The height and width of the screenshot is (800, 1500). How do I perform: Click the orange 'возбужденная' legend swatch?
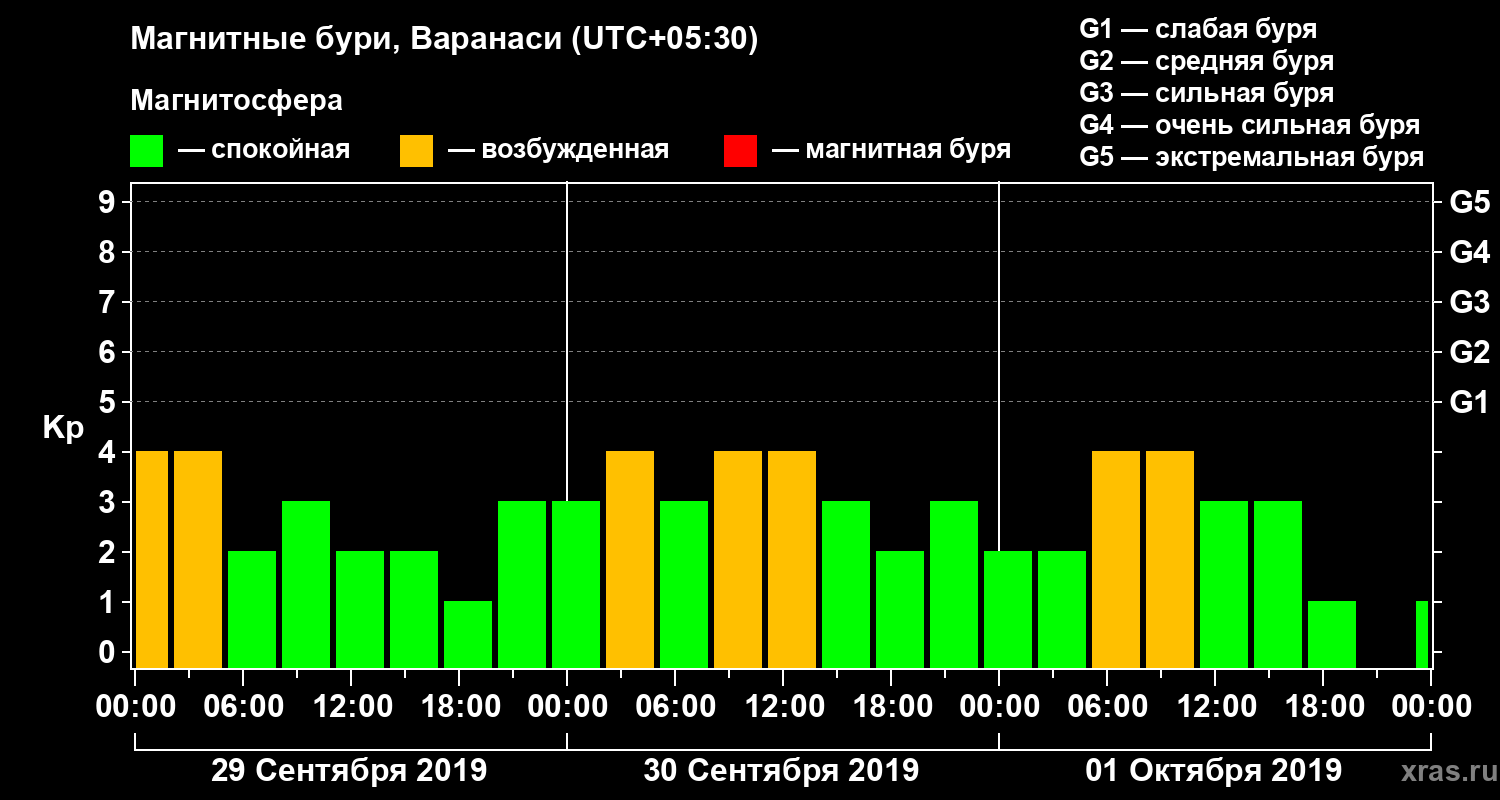click(x=417, y=151)
